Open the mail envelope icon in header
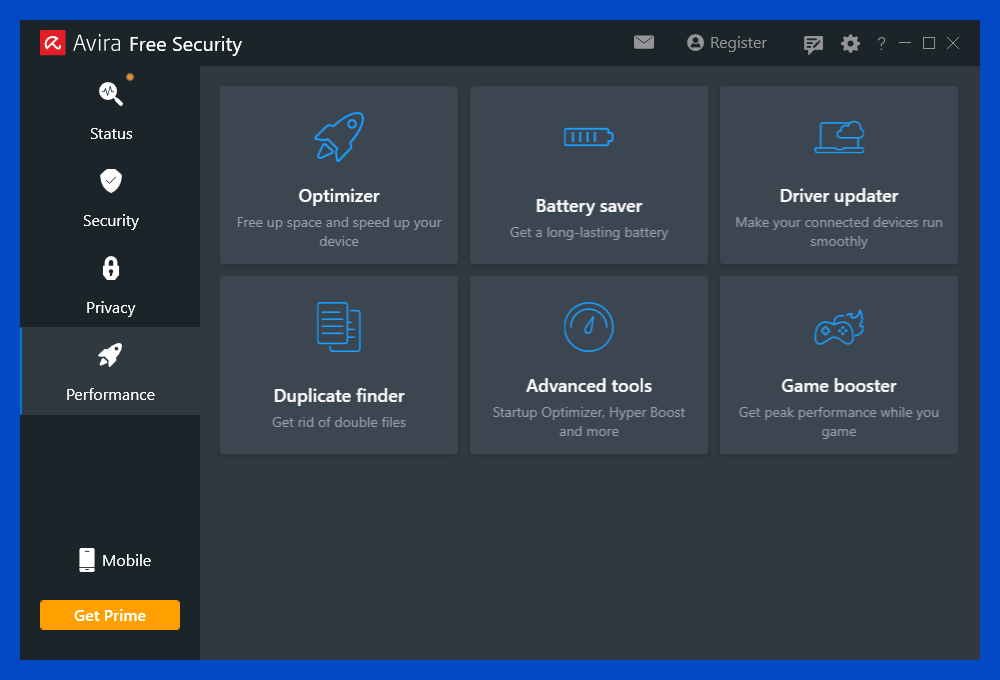This screenshot has width=1000, height=680. pos(644,43)
